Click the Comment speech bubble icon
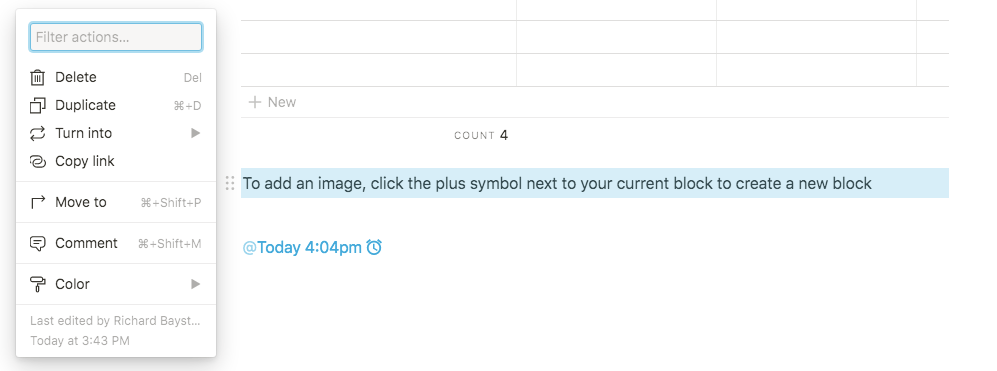 [38, 244]
